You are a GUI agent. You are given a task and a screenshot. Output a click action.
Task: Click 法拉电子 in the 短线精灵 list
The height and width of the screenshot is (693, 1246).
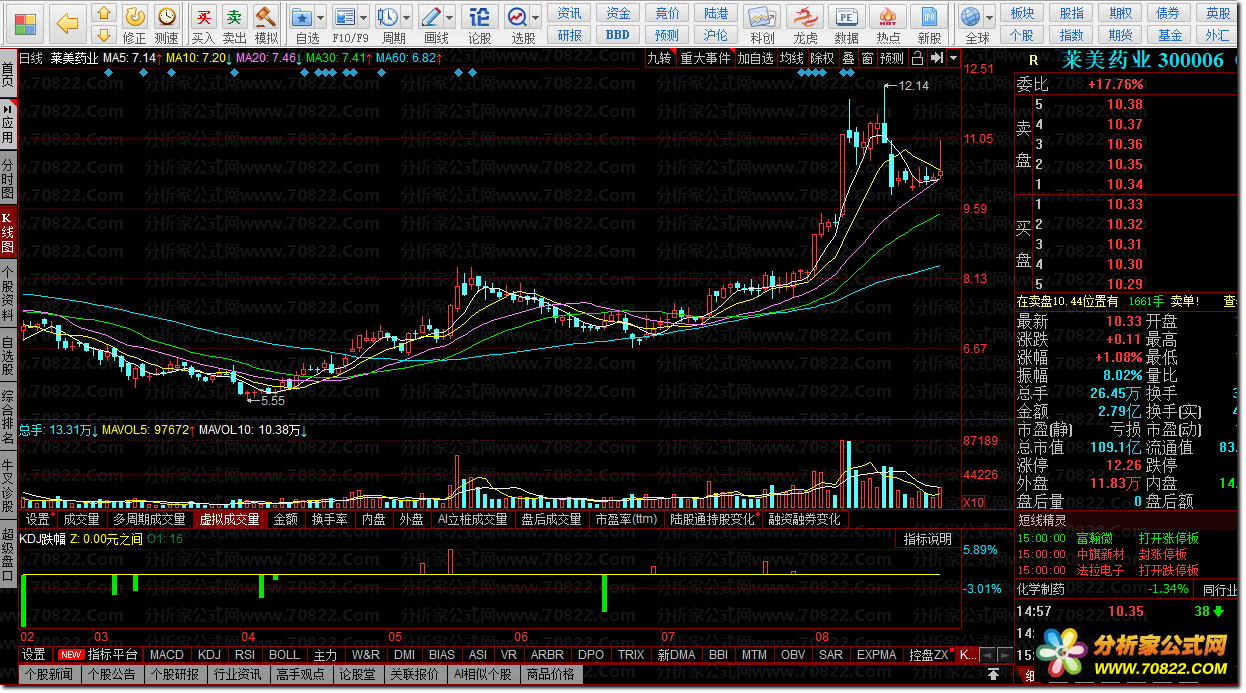tap(1099, 570)
